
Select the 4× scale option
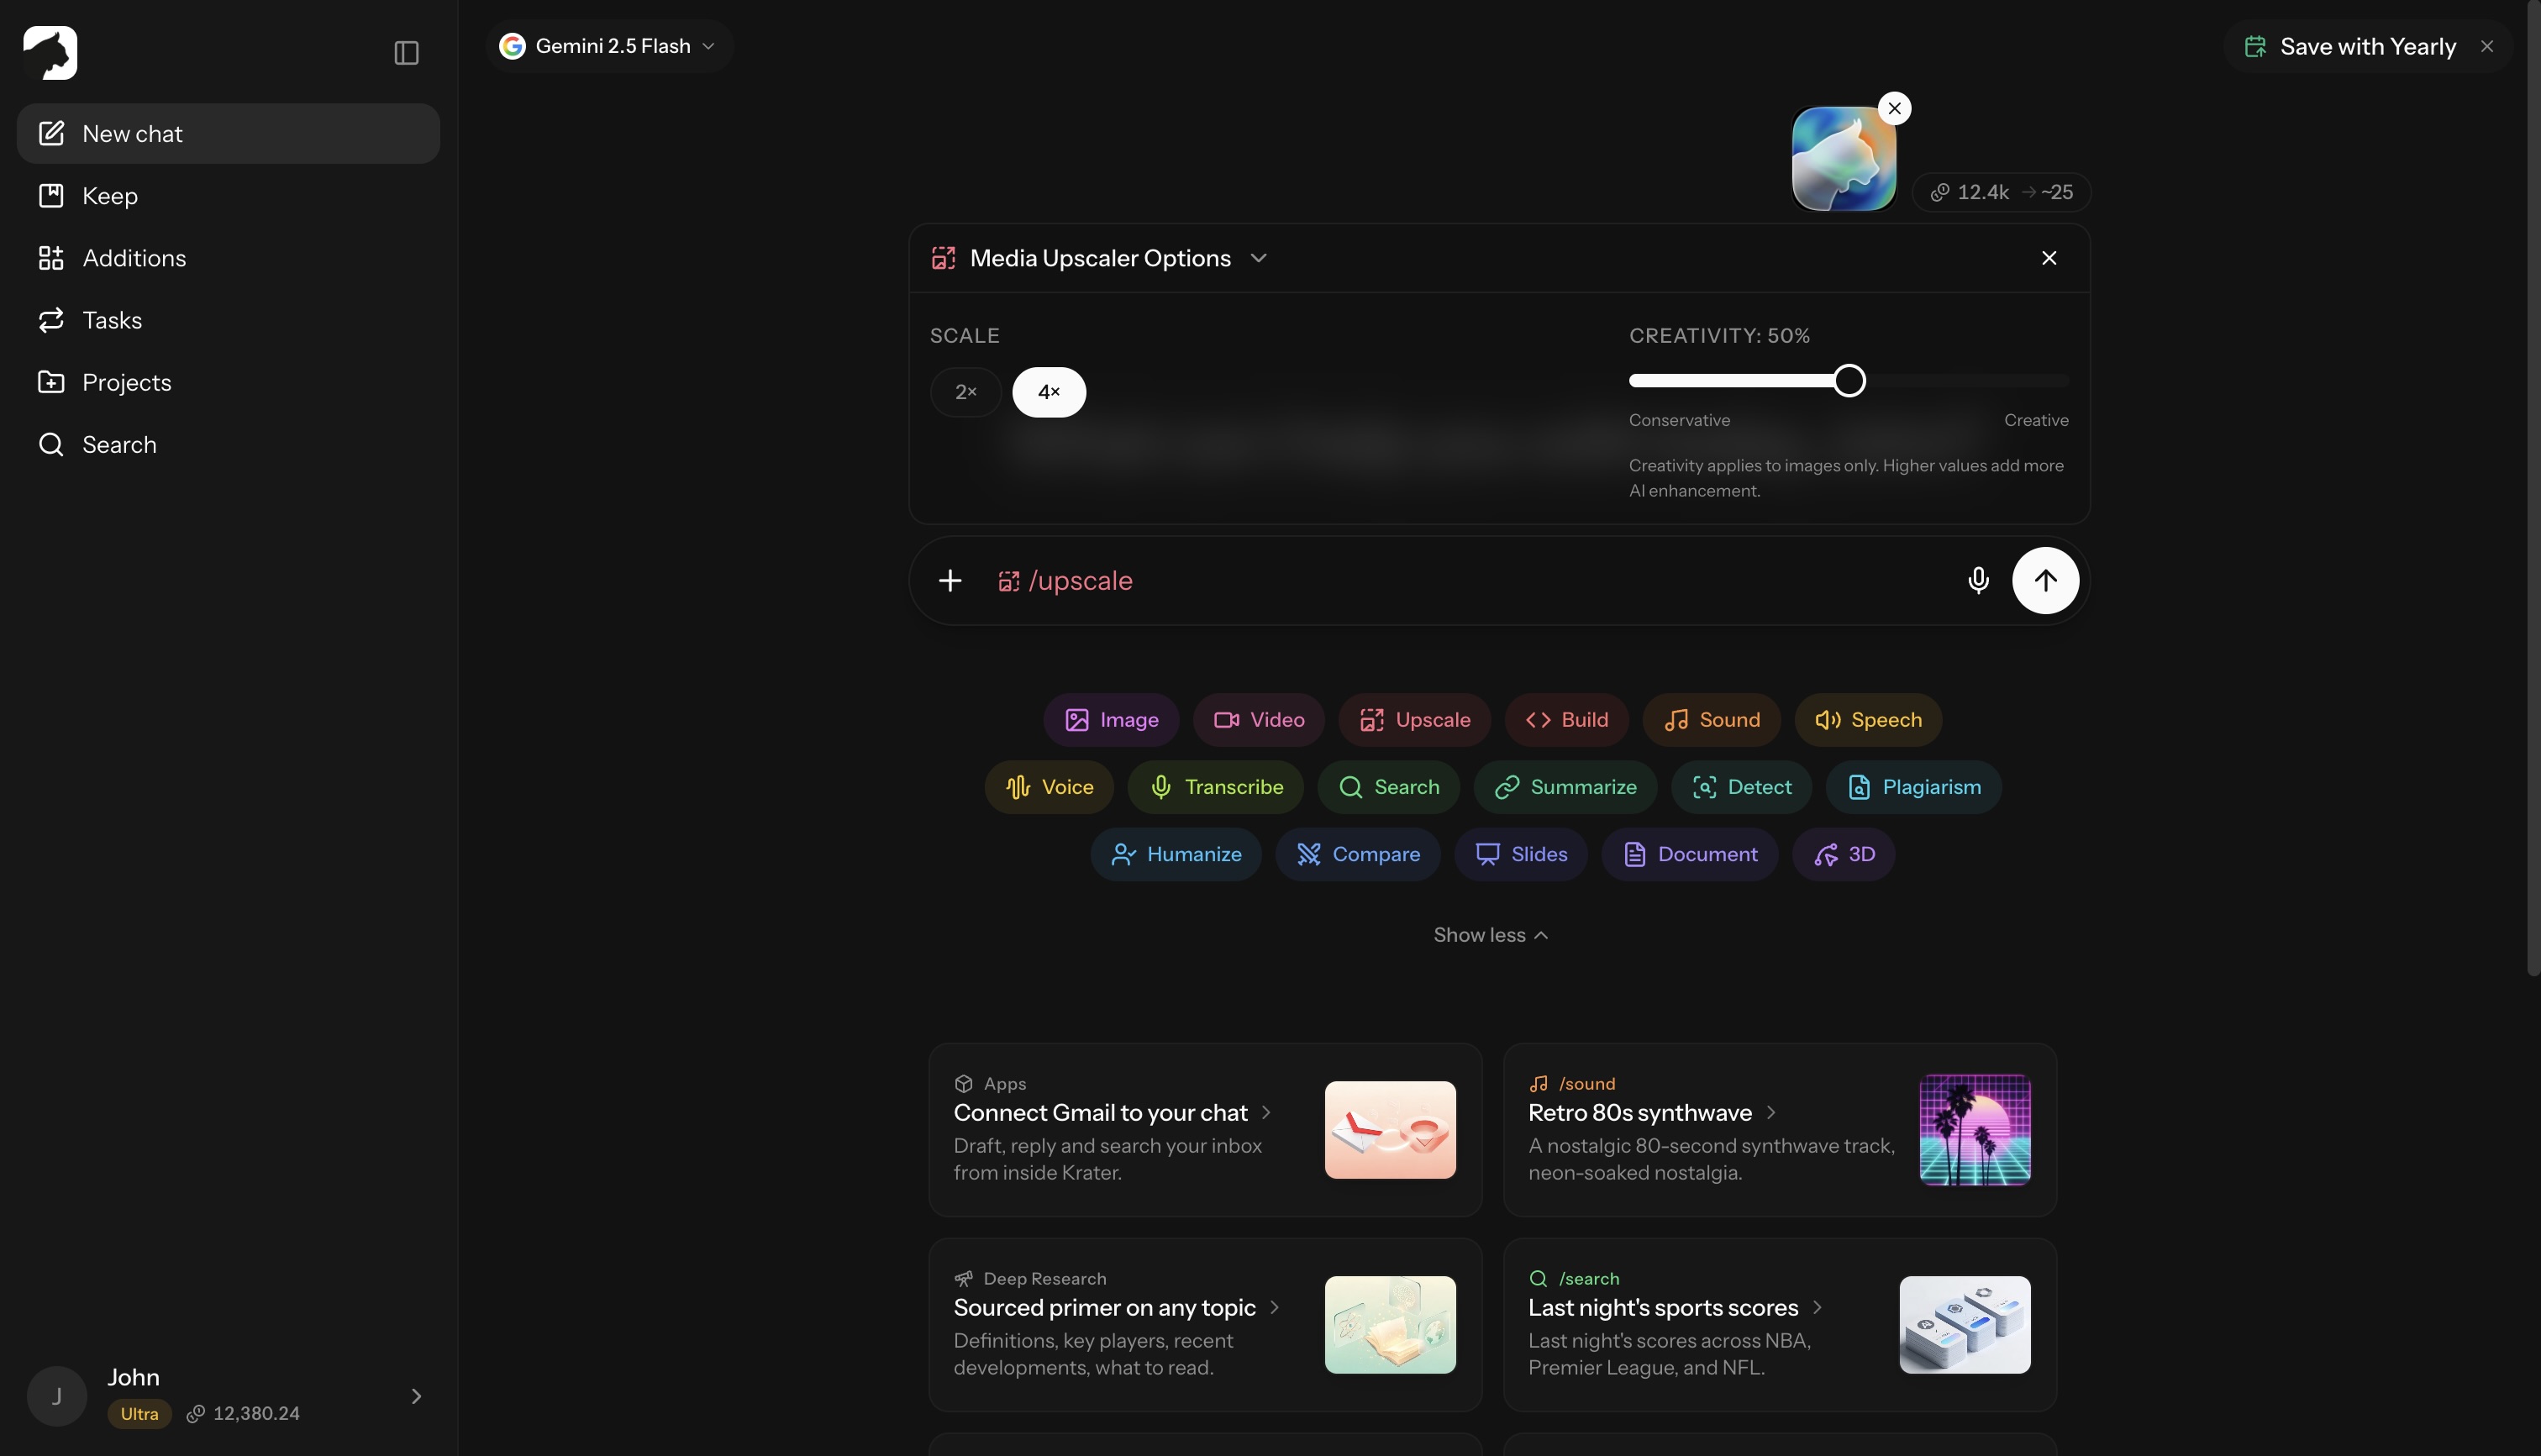[1048, 392]
